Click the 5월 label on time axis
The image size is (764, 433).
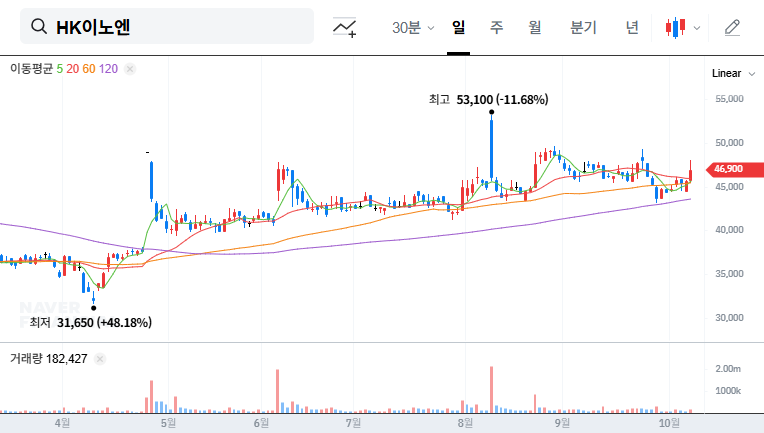[168, 423]
